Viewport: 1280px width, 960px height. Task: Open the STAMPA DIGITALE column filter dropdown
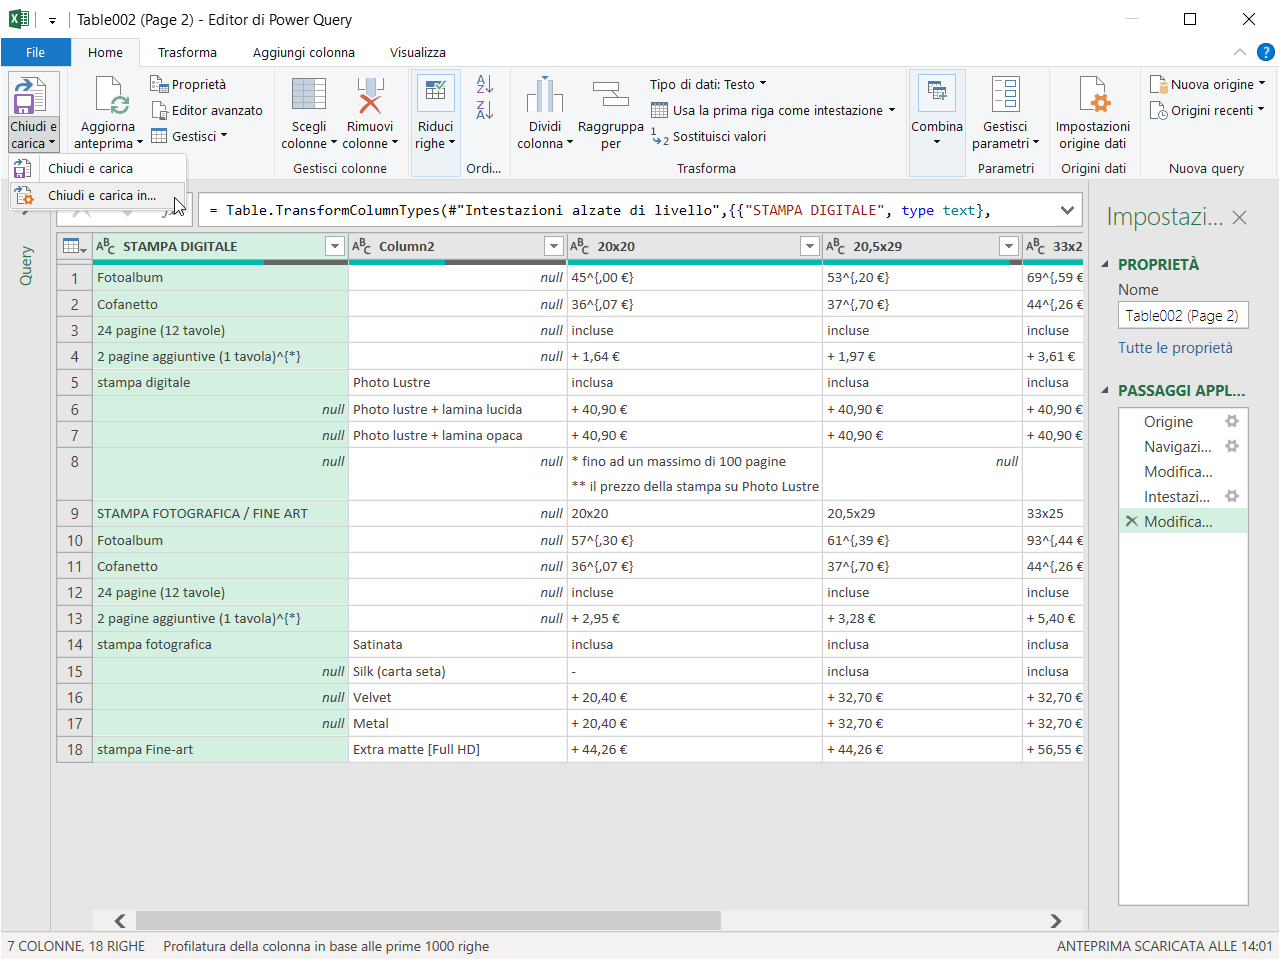tap(335, 246)
